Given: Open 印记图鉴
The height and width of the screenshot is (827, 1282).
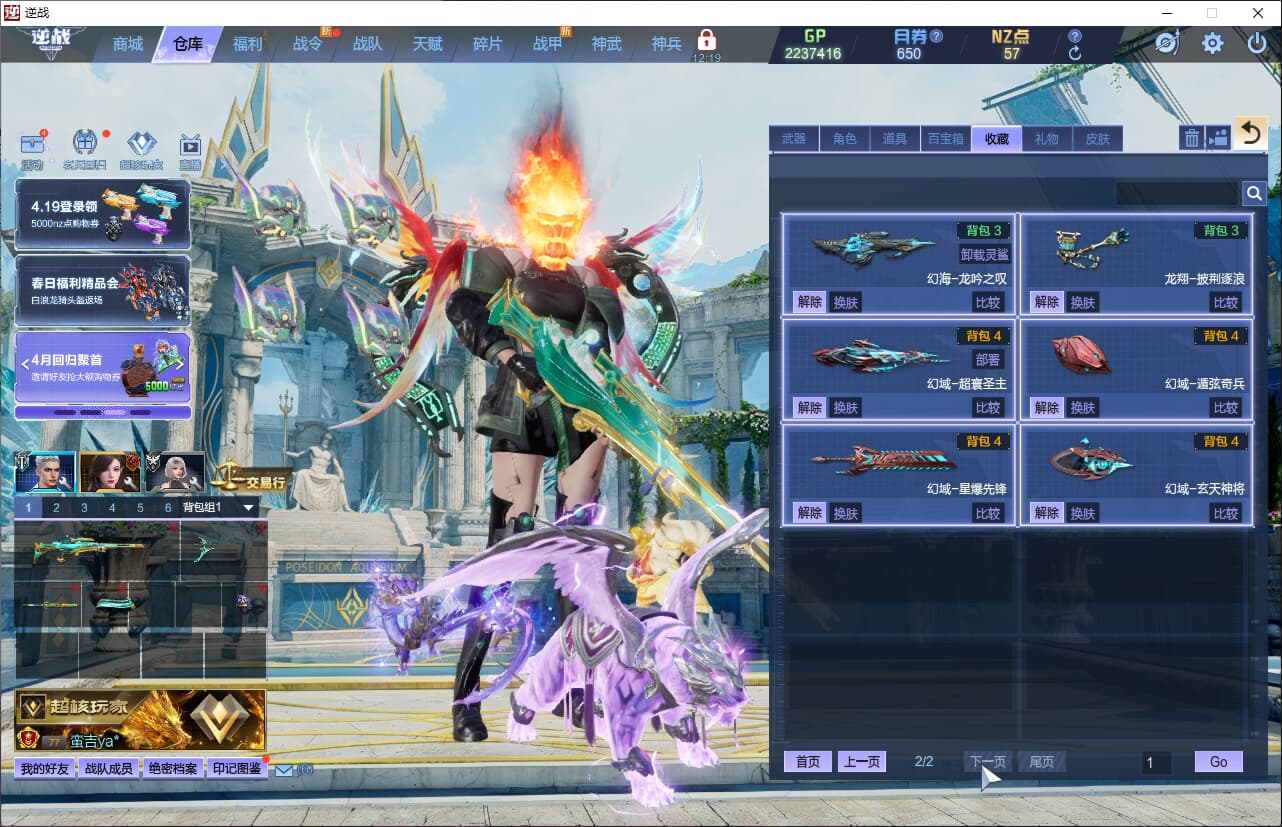Looking at the screenshot, I should pos(237,769).
